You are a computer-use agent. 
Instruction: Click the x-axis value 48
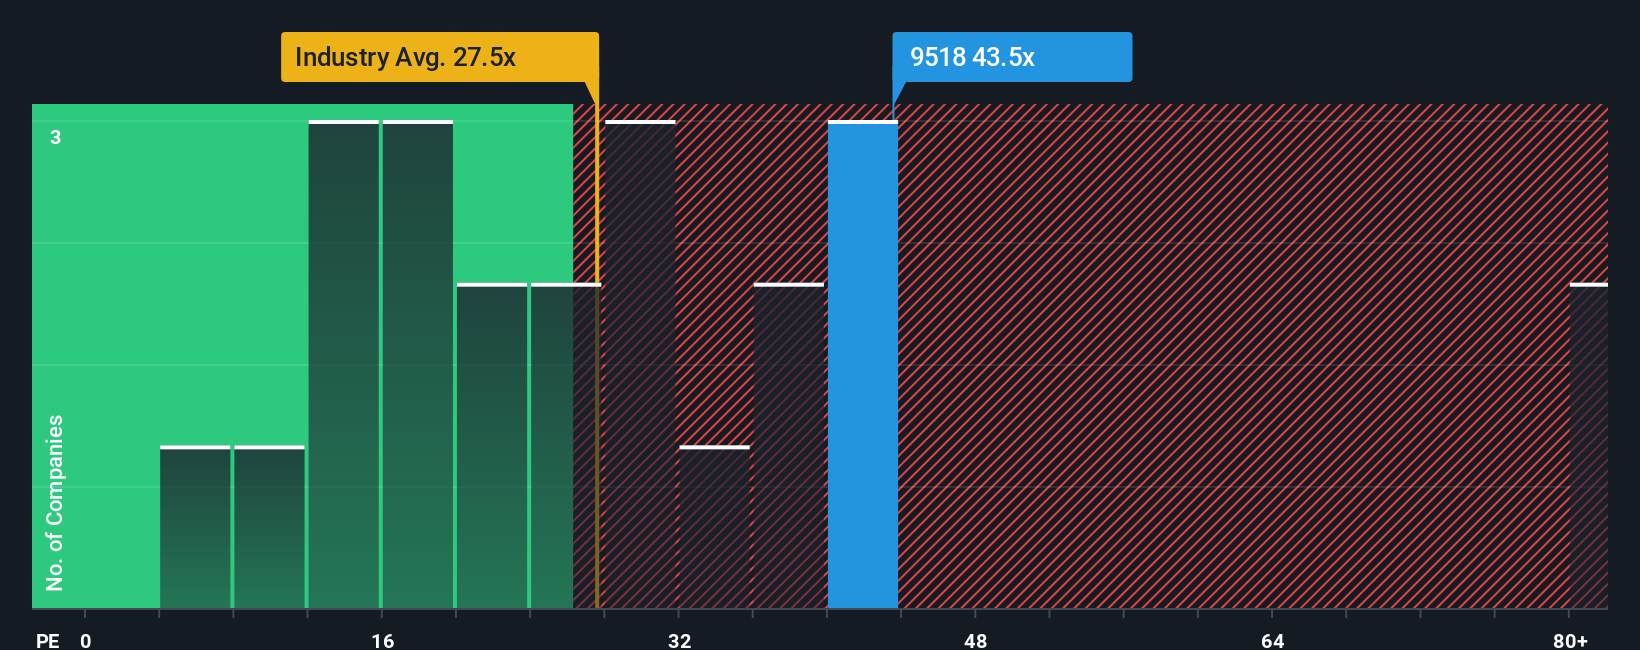click(x=976, y=640)
